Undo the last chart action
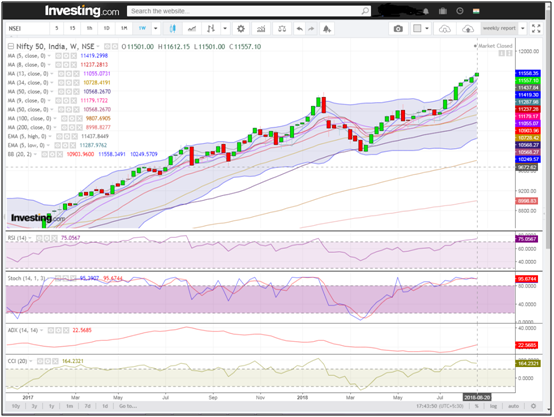Screen dimensions: 554x417 (300, 29)
